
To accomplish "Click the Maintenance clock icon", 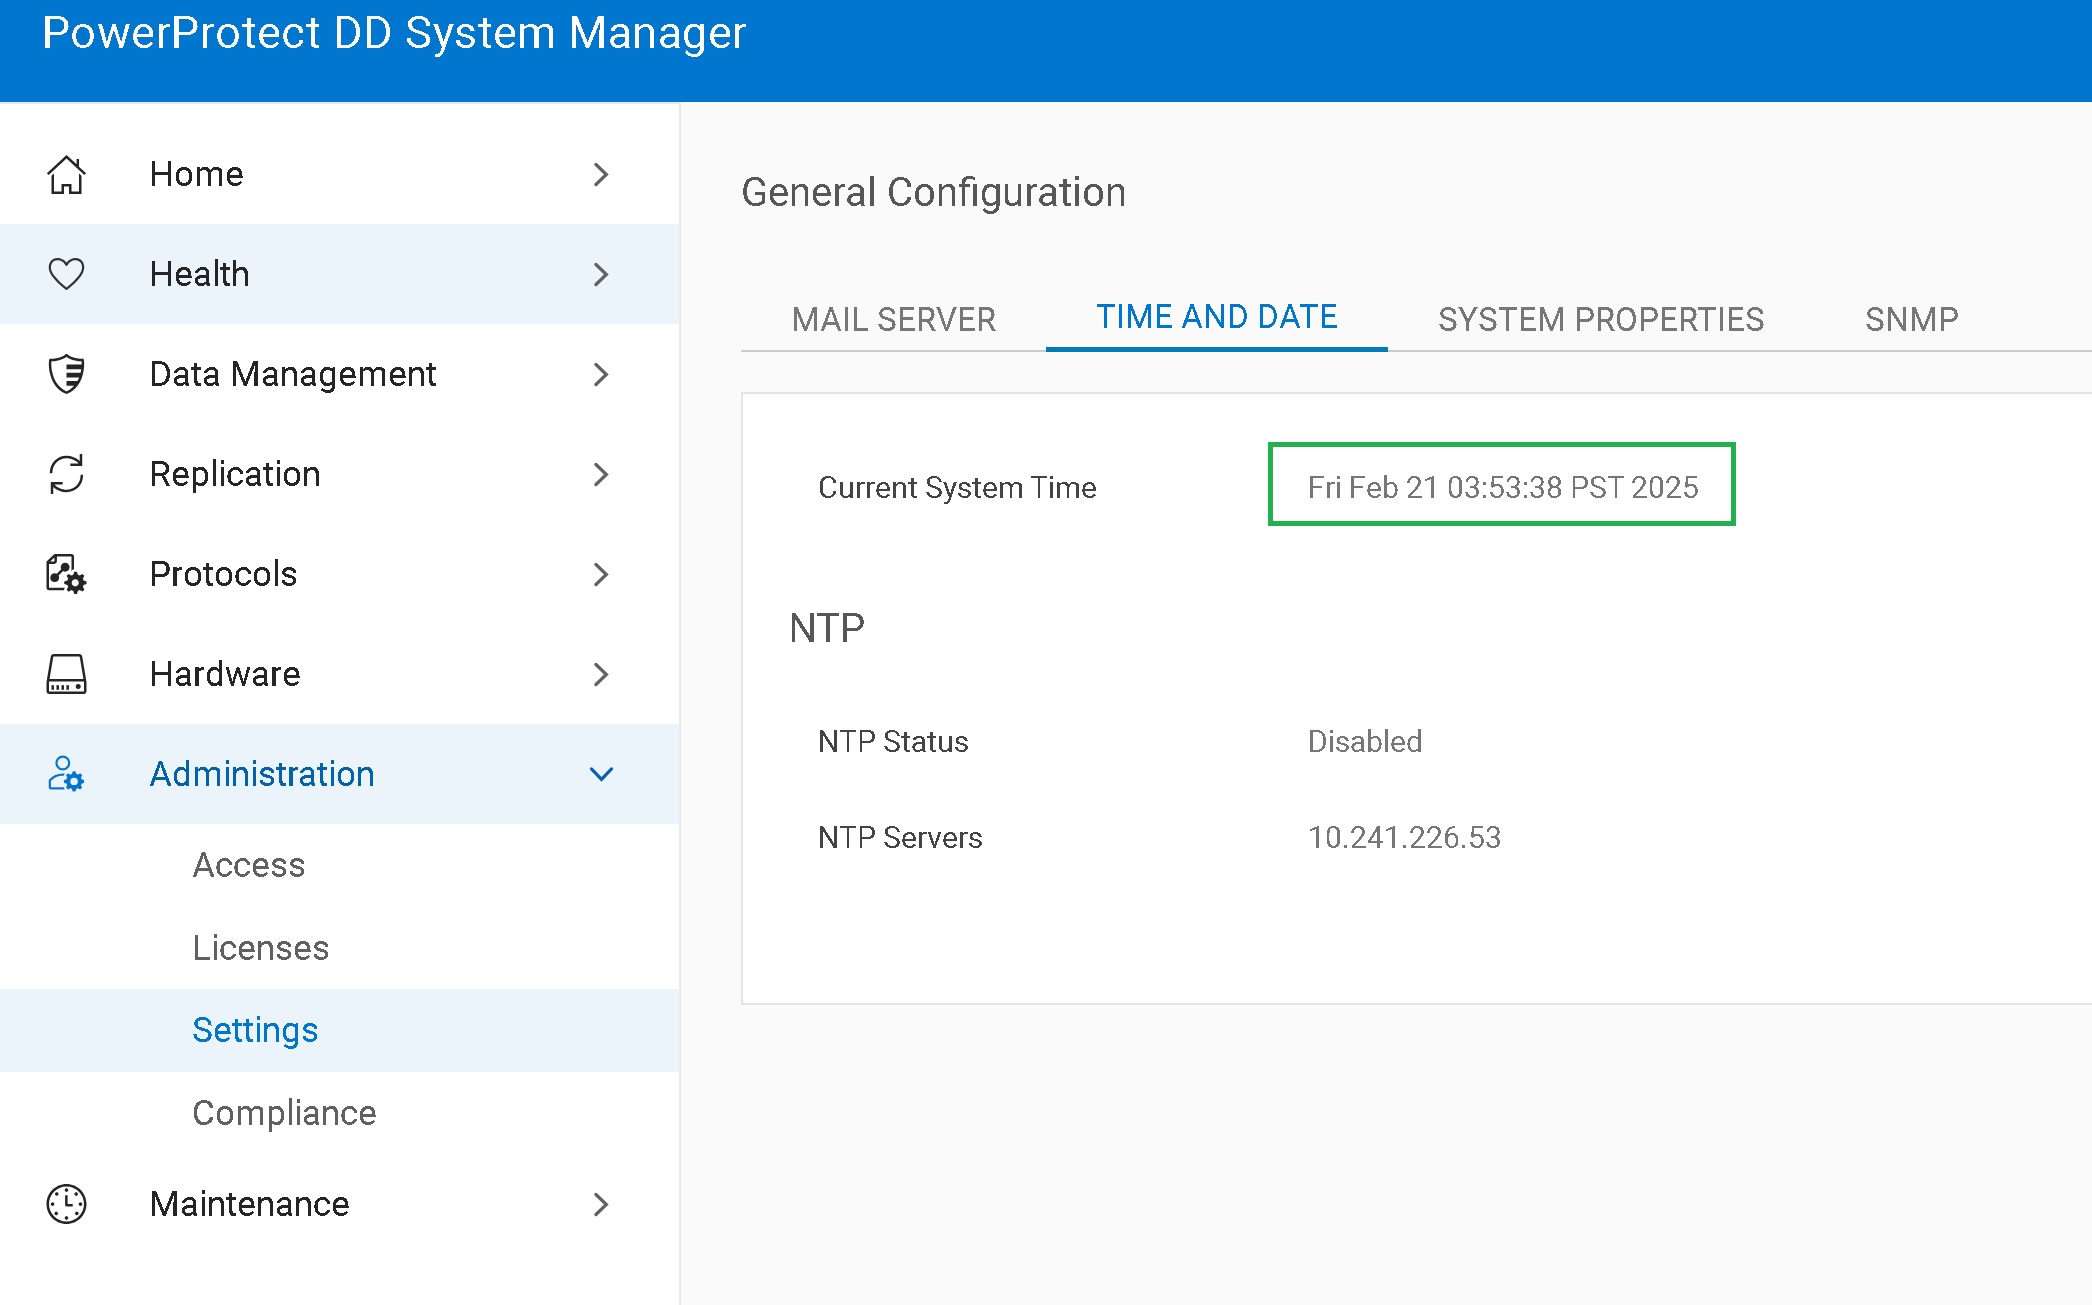I will [65, 1204].
